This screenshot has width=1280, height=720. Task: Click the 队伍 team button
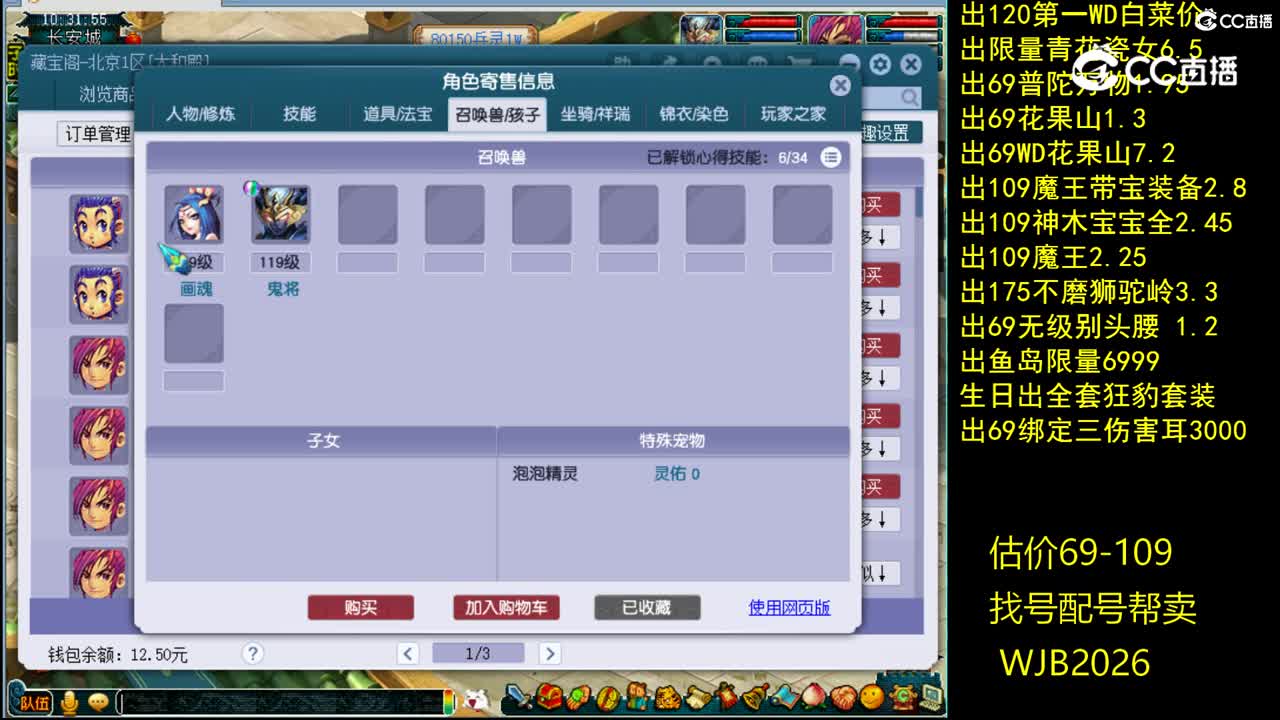coord(34,703)
